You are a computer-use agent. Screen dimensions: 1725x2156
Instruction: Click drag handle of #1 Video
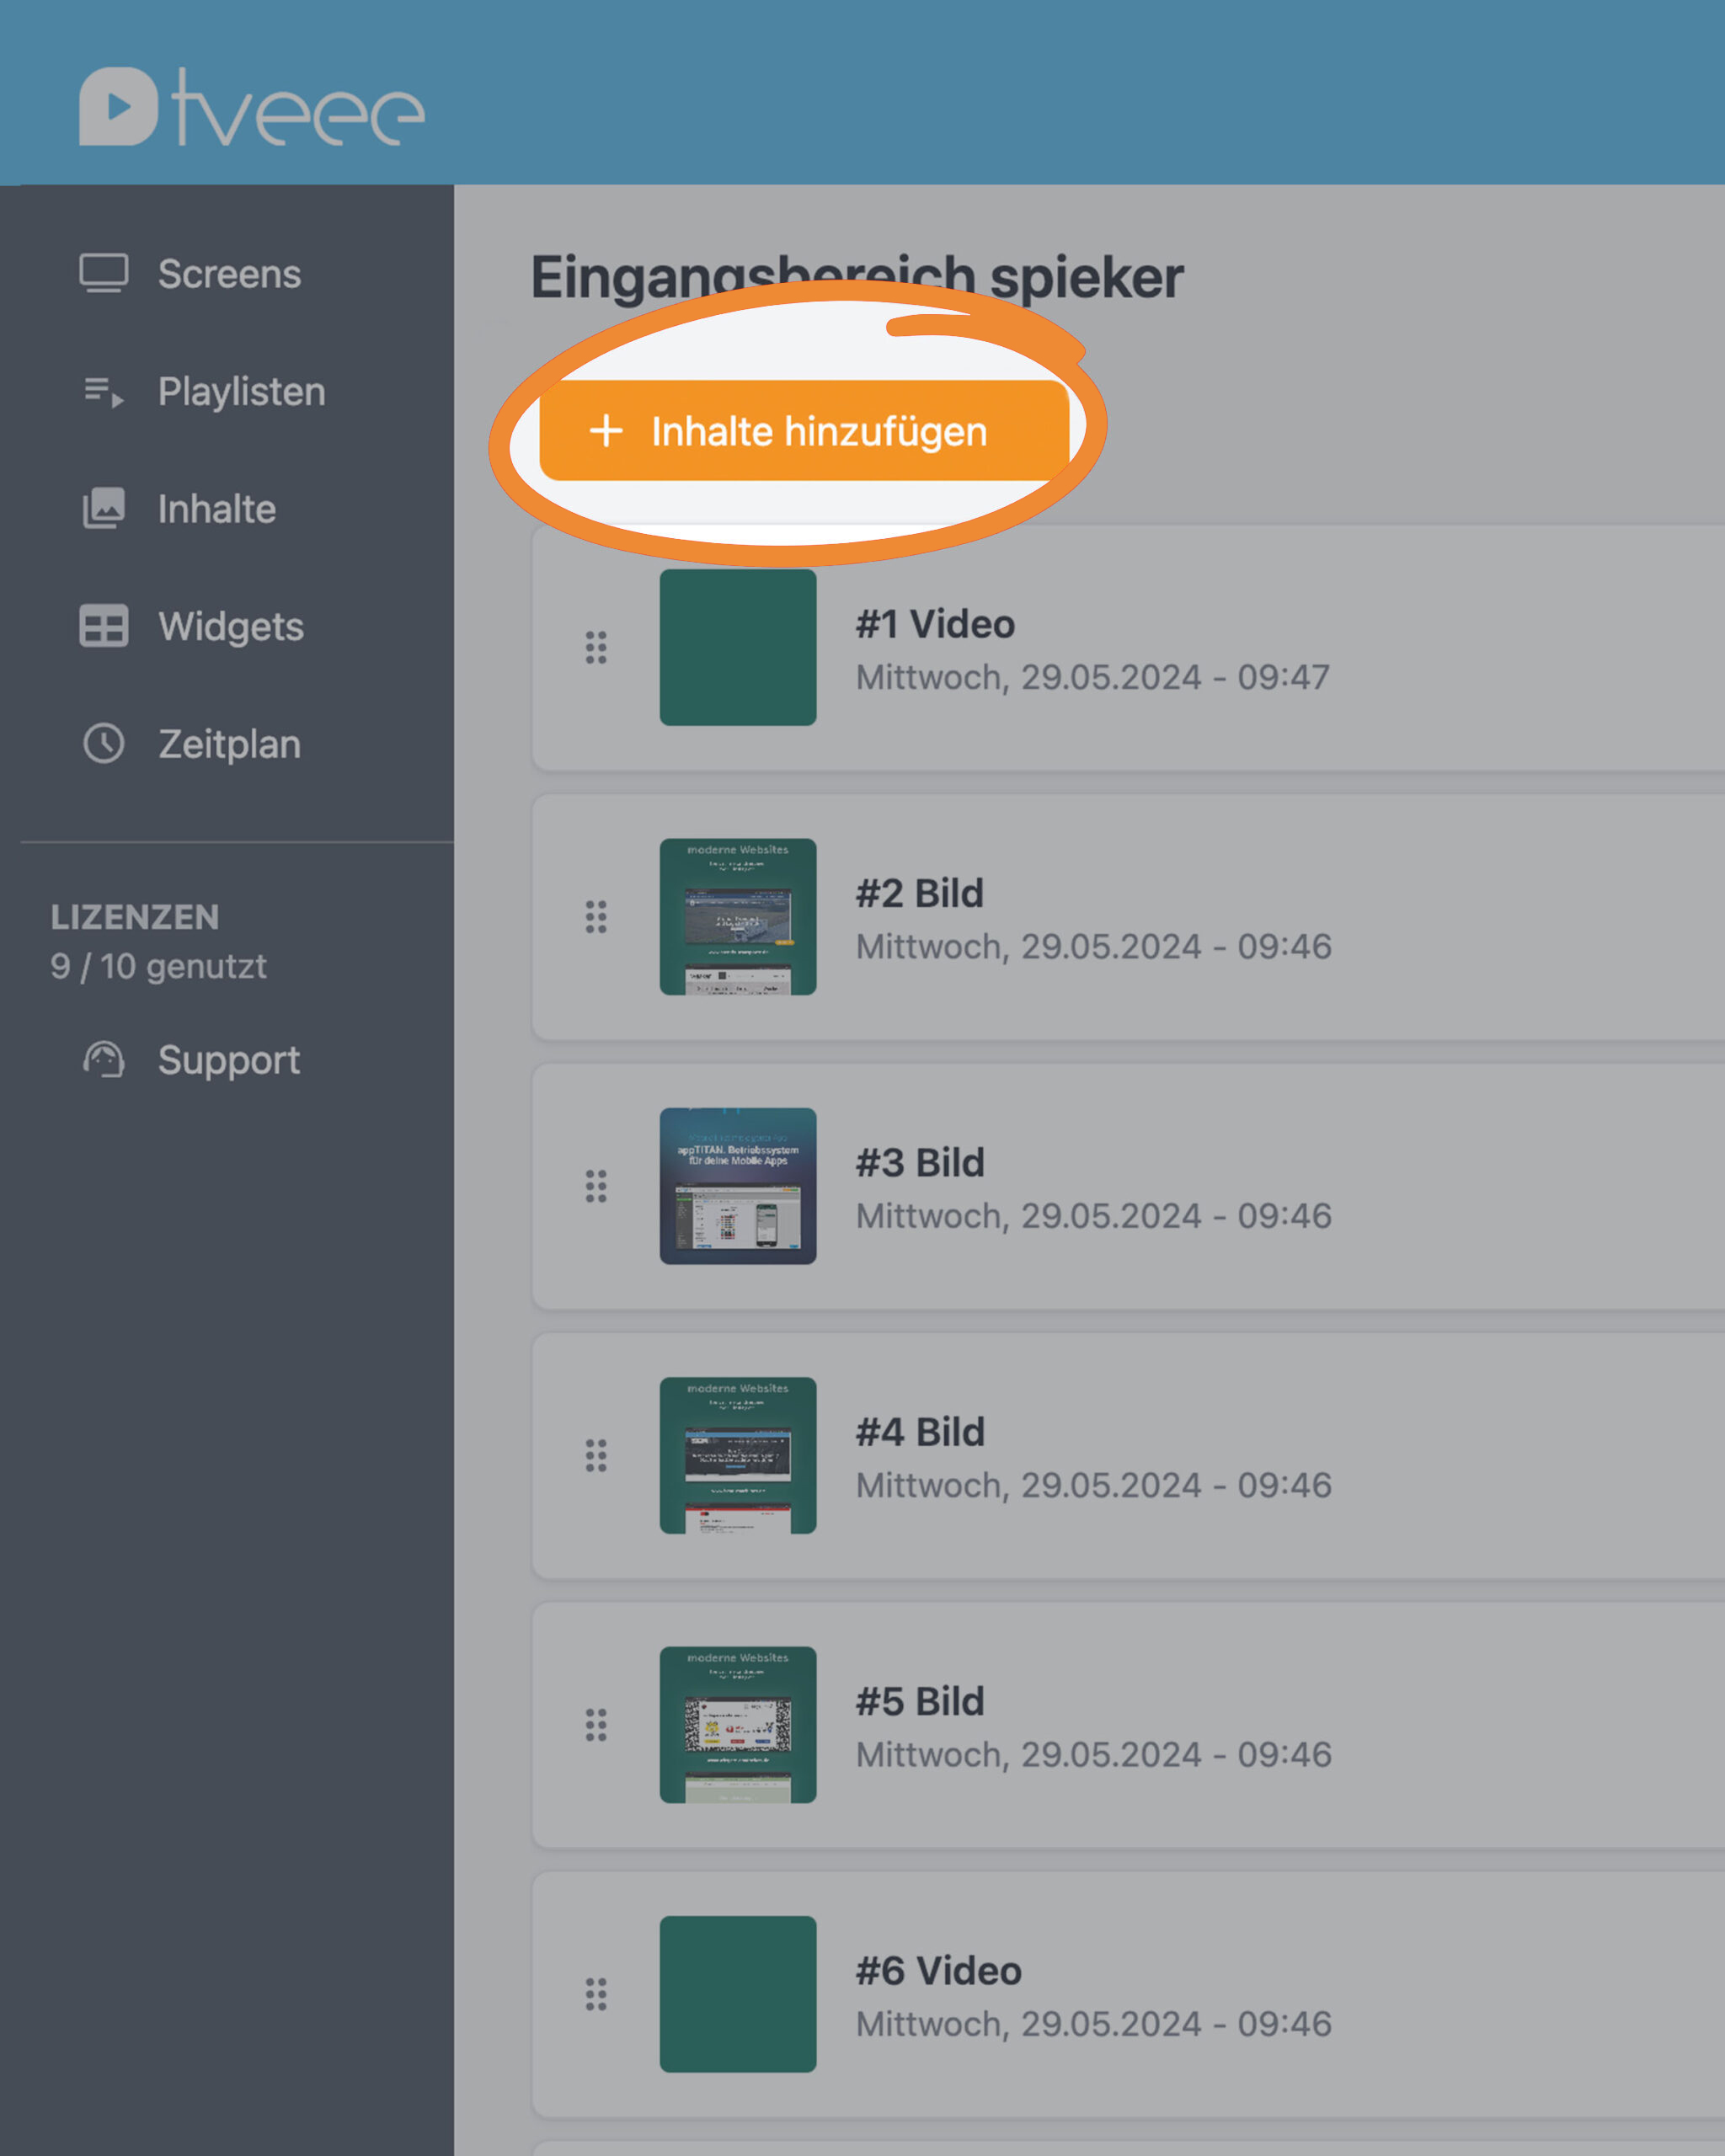[596, 648]
